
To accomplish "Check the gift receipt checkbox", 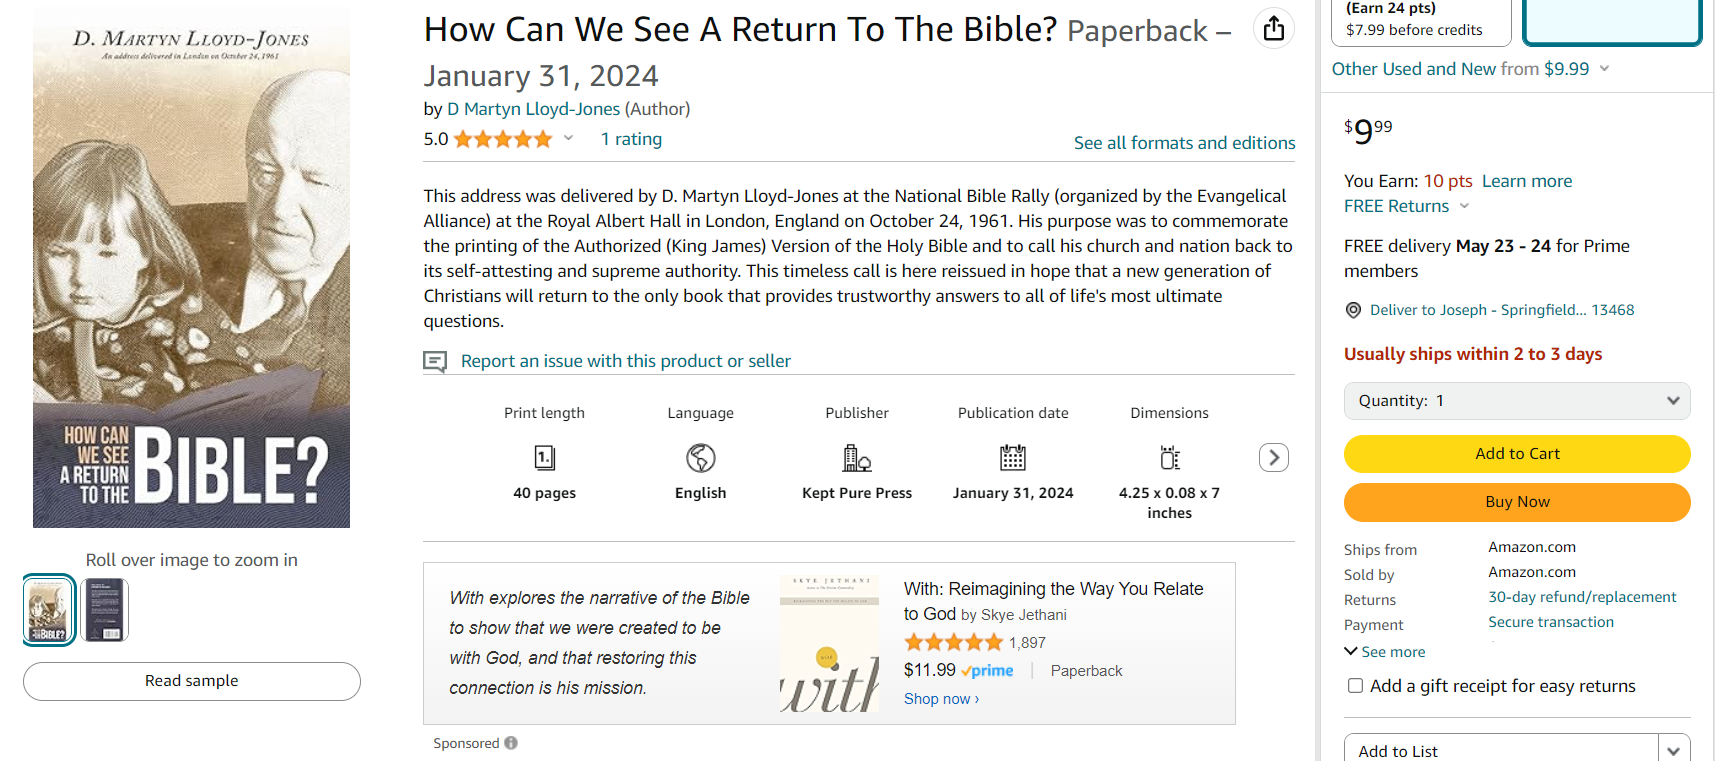I will point(1355,686).
